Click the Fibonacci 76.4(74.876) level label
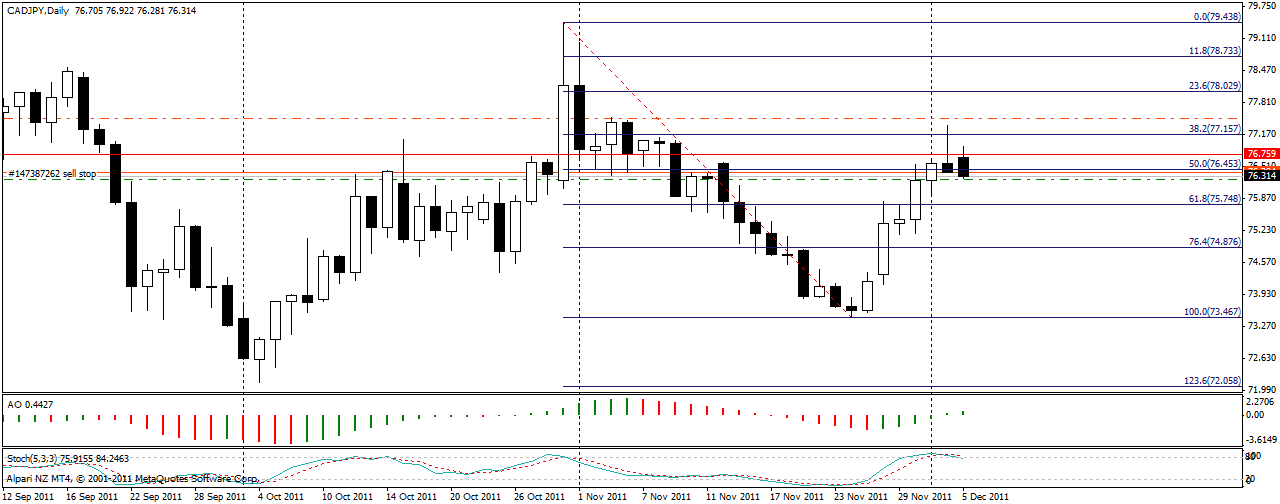 1216,241
